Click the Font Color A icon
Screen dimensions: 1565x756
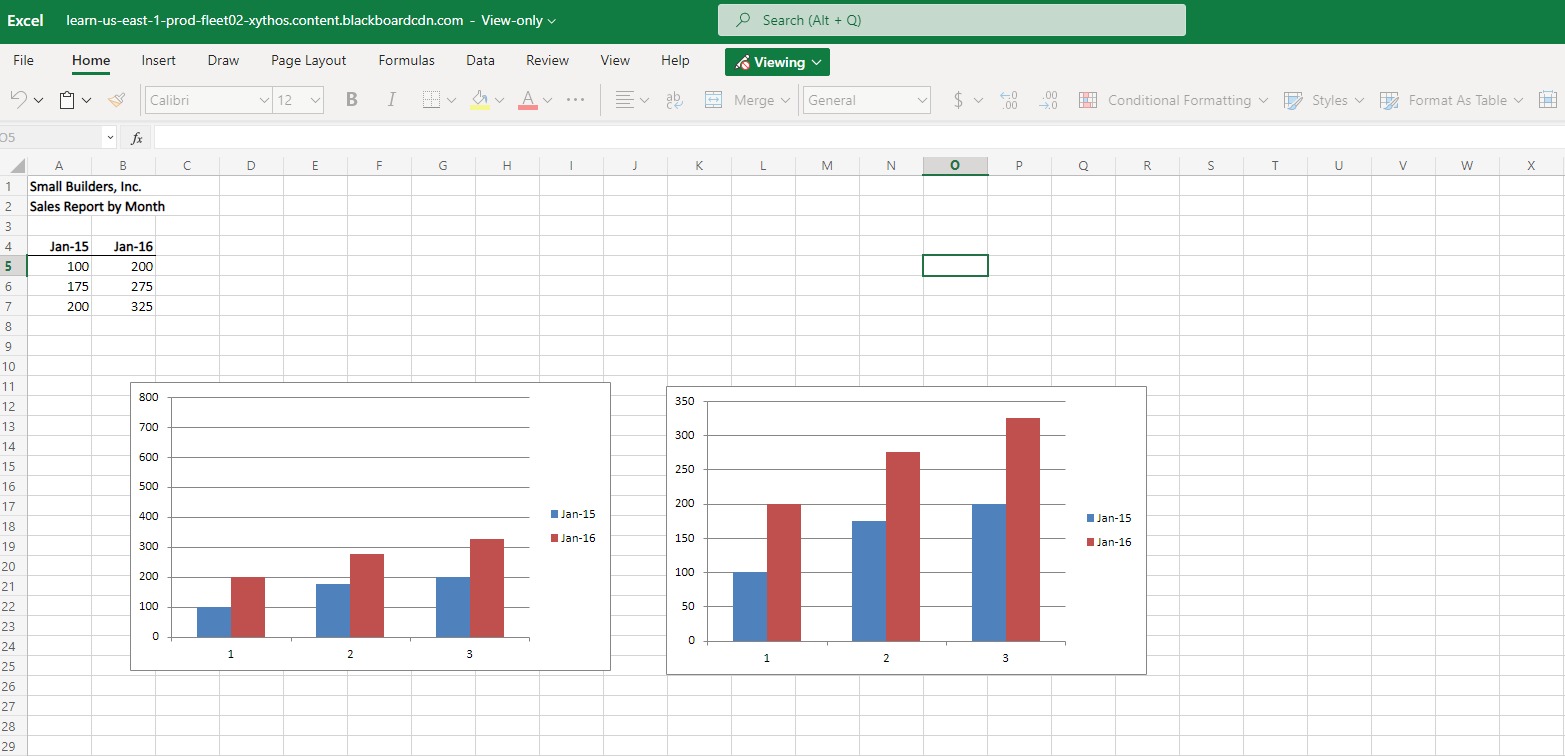coord(528,100)
